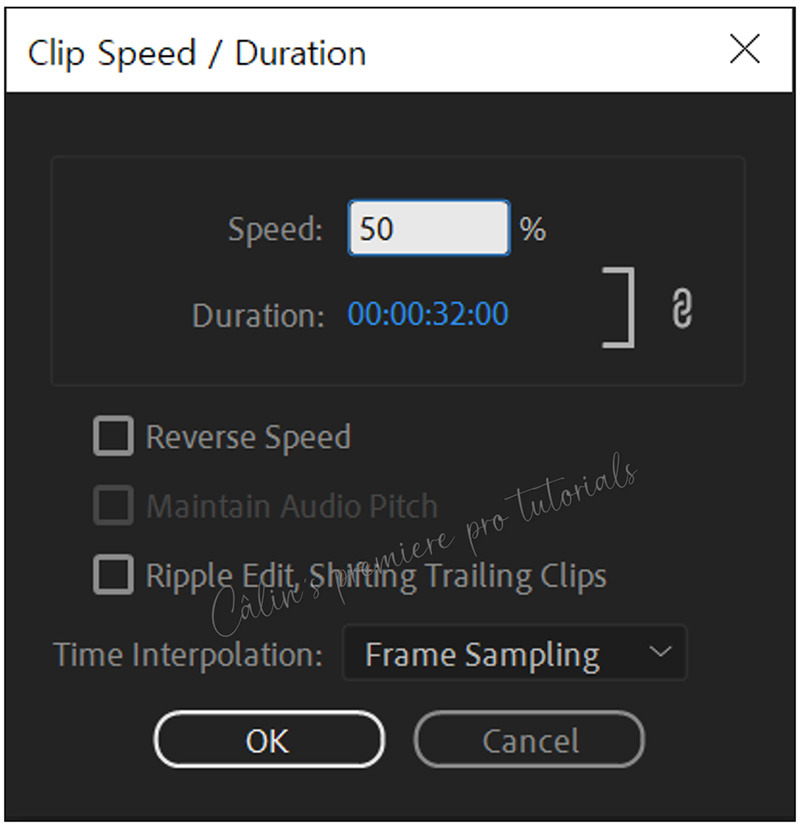Open the Time Interpolation Frame Sampling dropdown
Screen dimensions: 800x826
pyautogui.click(x=515, y=653)
